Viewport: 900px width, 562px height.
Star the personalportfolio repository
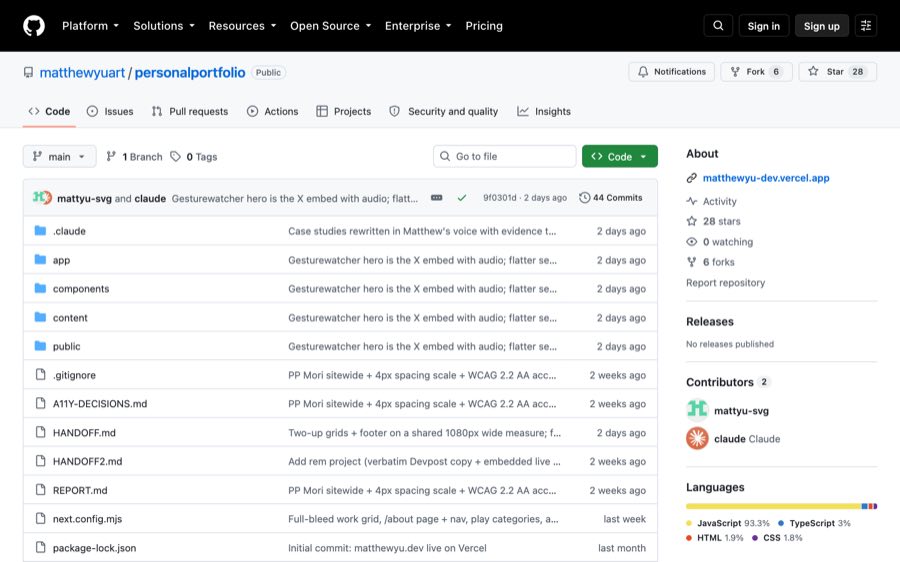(x=837, y=72)
